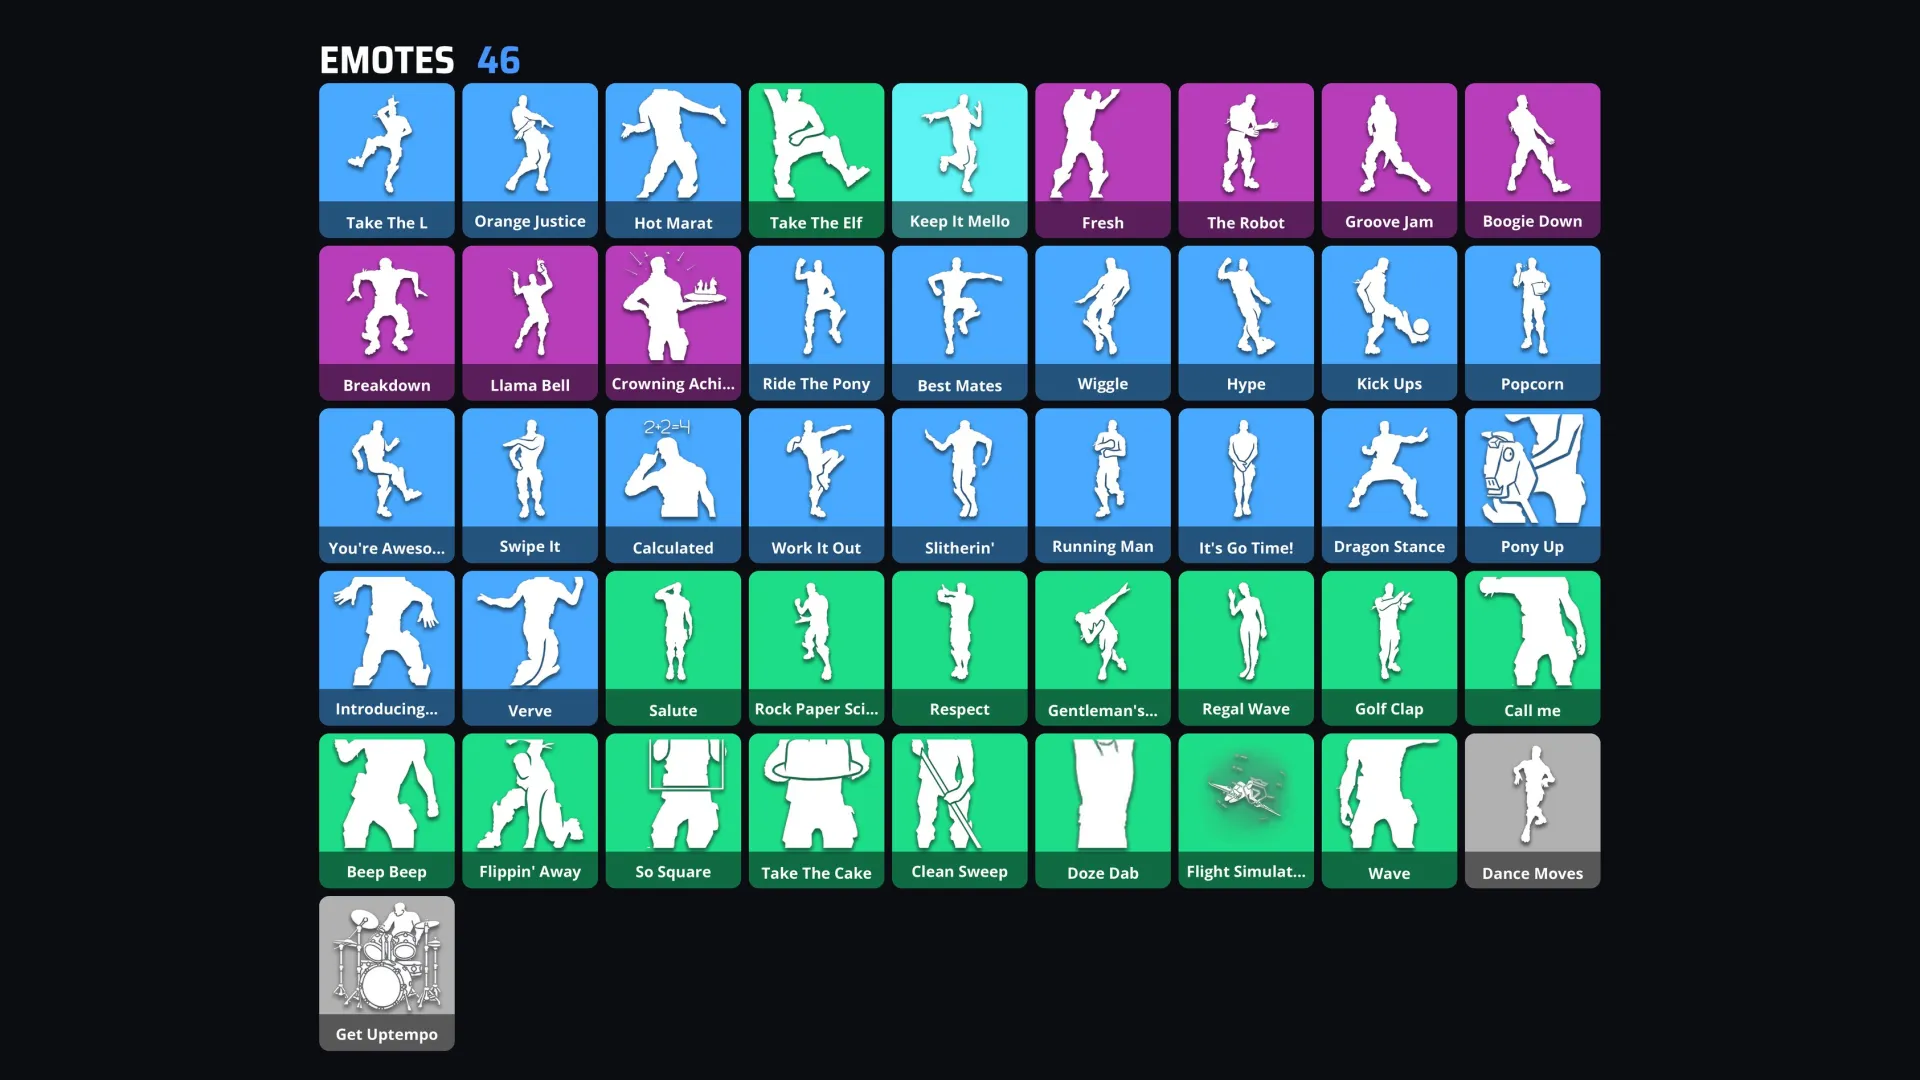Select the Keep It Mello emote
This screenshot has width=1920, height=1080.
tap(959, 160)
